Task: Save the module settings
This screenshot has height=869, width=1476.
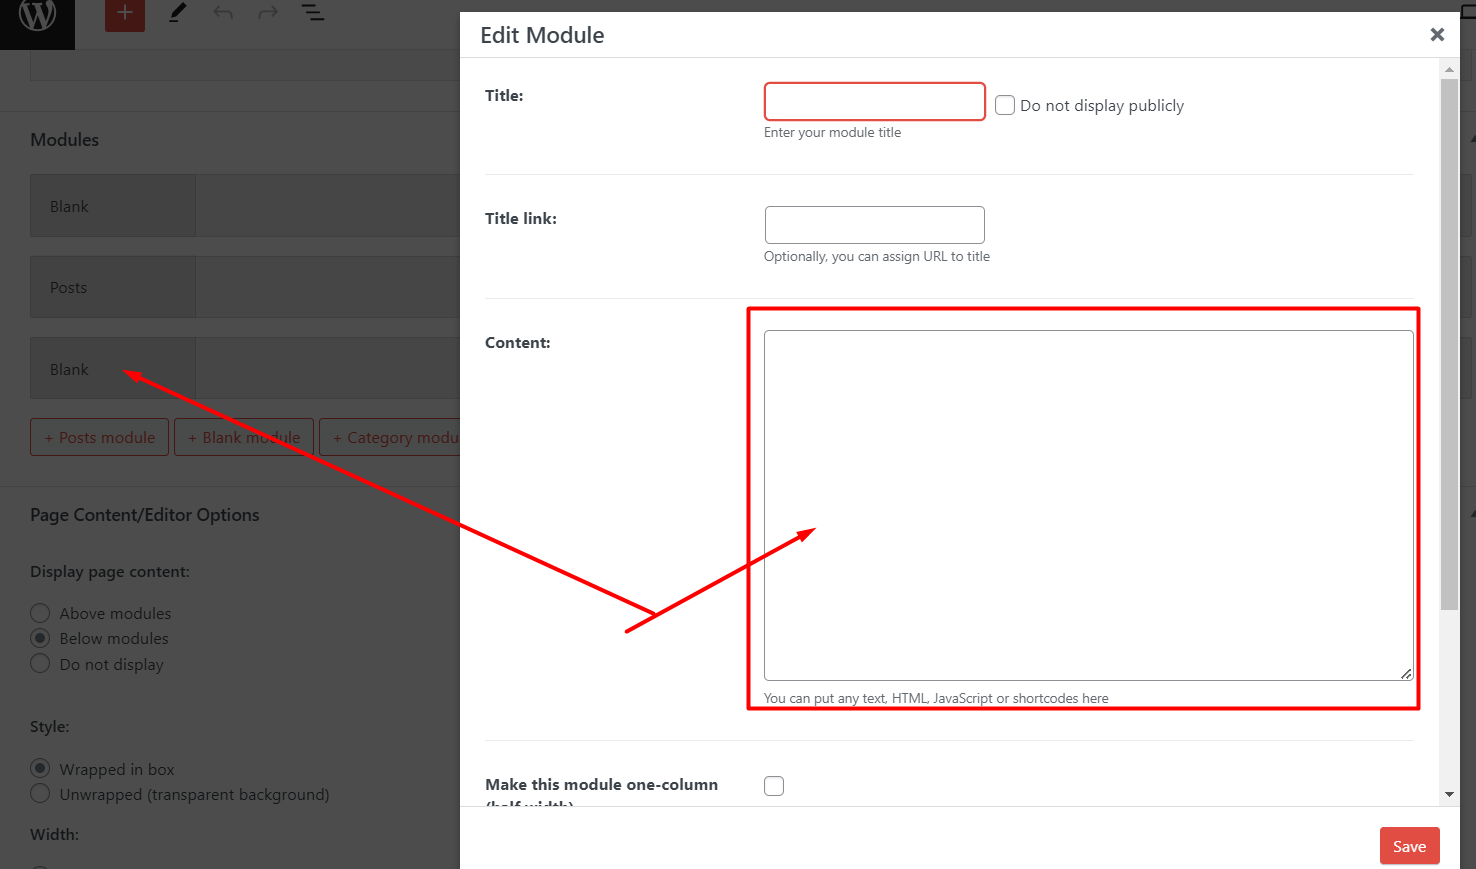Action: pyautogui.click(x=1410, y=846)
